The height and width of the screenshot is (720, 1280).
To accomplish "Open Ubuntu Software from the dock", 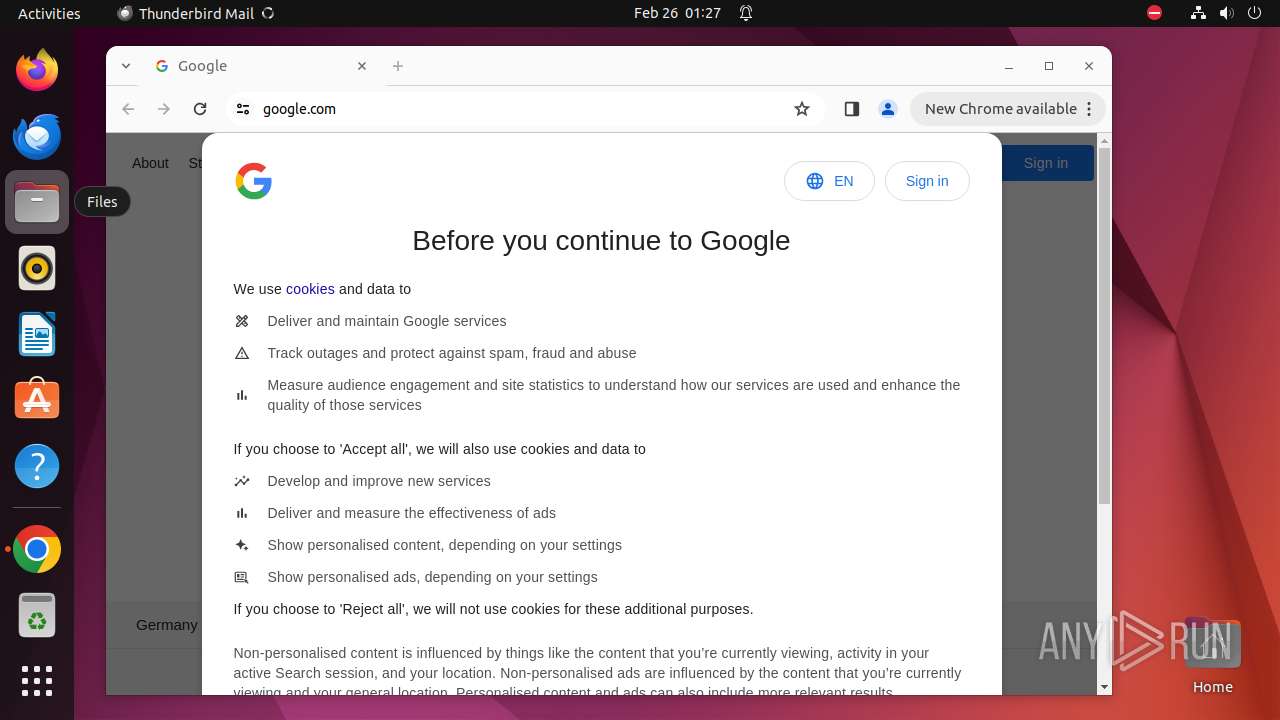I will pyautogui.click(x=37, y=399).
